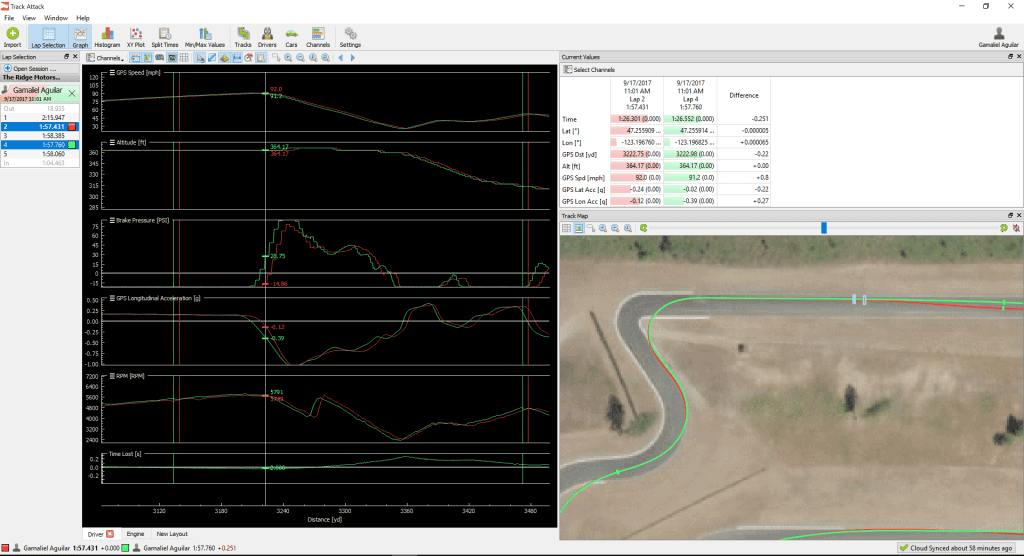The image size is (1024, 556).
Task: Open Brake Pressure graph channel menu
Action: point(112,220)
